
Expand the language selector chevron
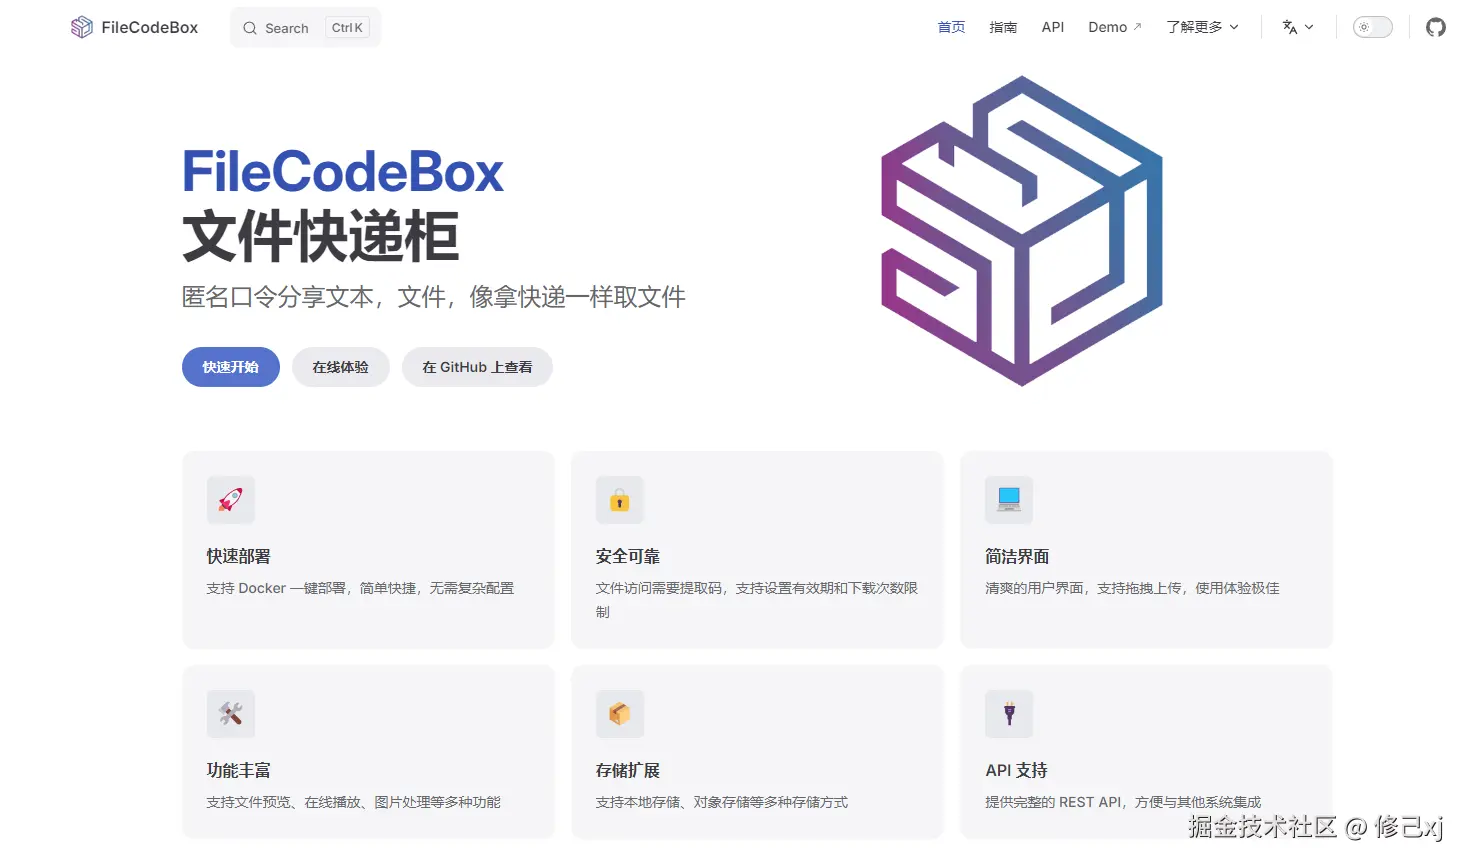coord(1309,27)
